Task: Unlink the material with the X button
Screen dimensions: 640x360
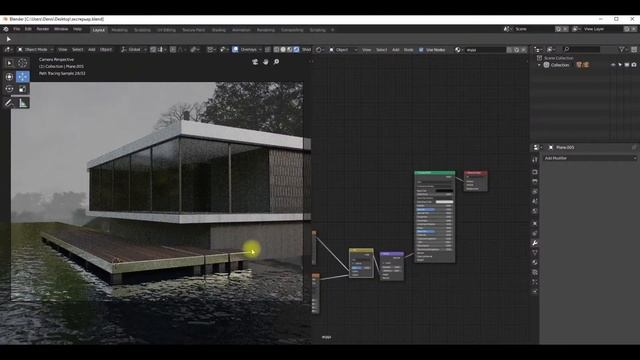Action: tap(524, 50)
